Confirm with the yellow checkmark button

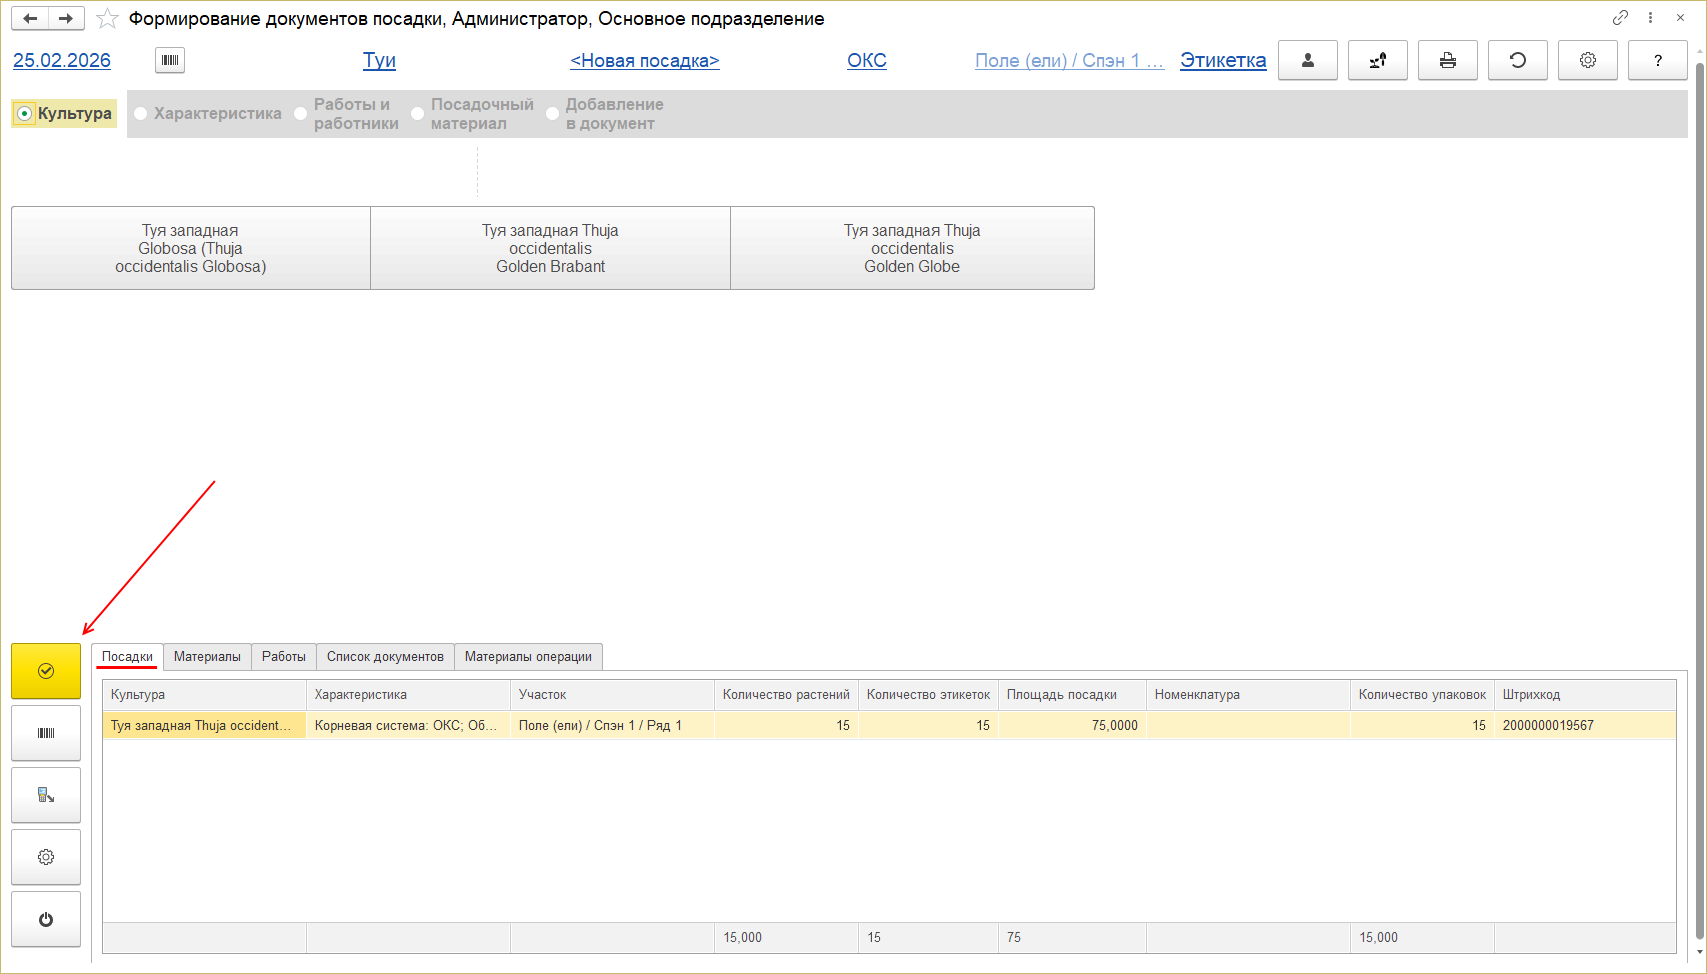46,671
